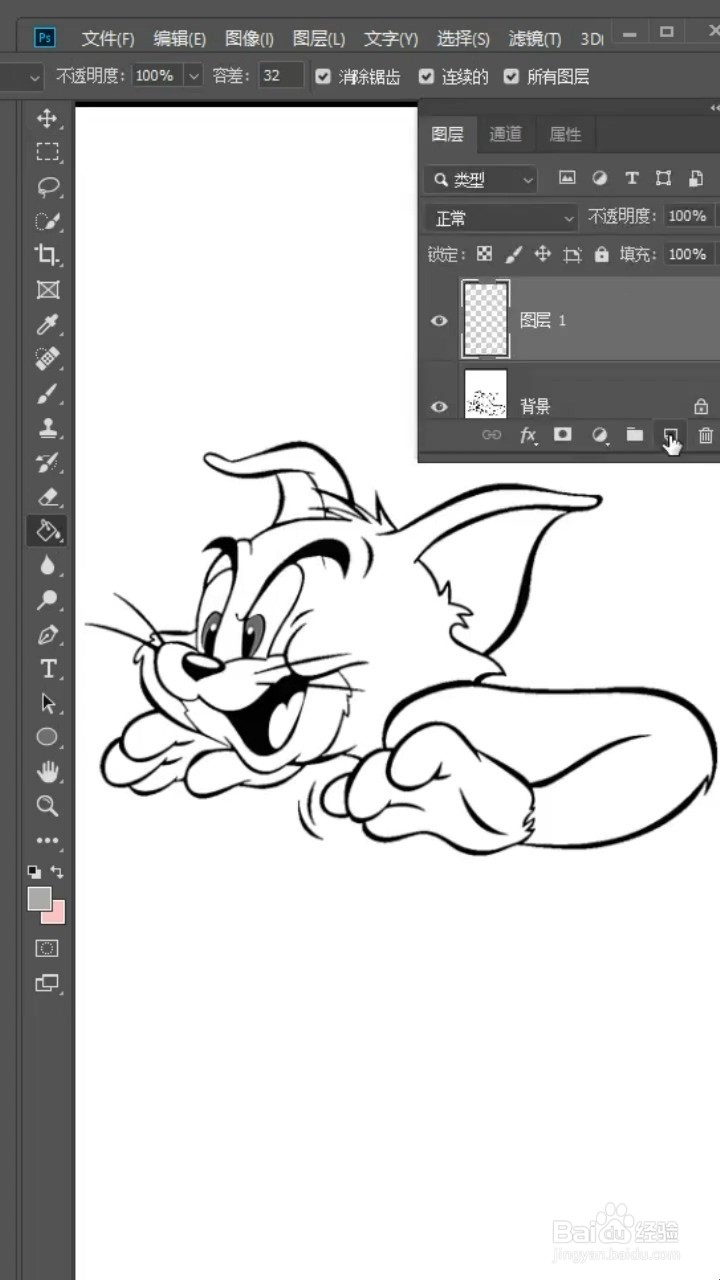Add a layer style with fx
The width and height of the screenshot is (720, 1280).
pos(528,435)
